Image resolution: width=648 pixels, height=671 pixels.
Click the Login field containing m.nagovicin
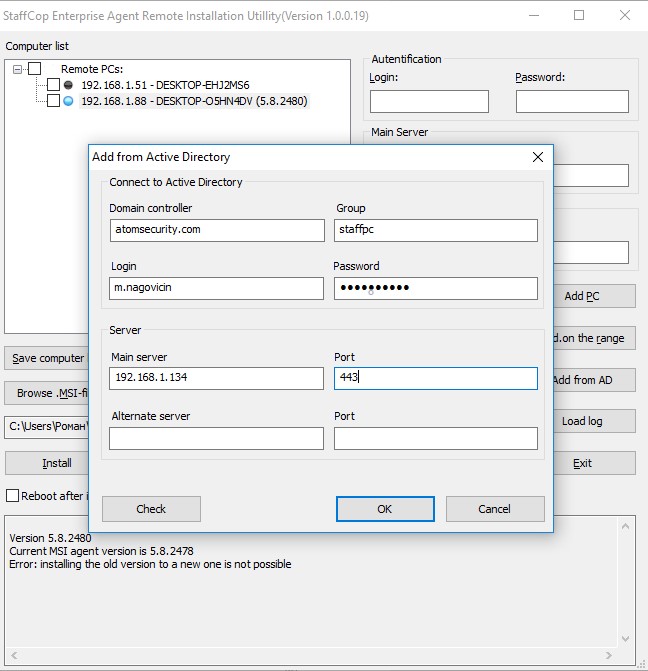click(216, 288)
